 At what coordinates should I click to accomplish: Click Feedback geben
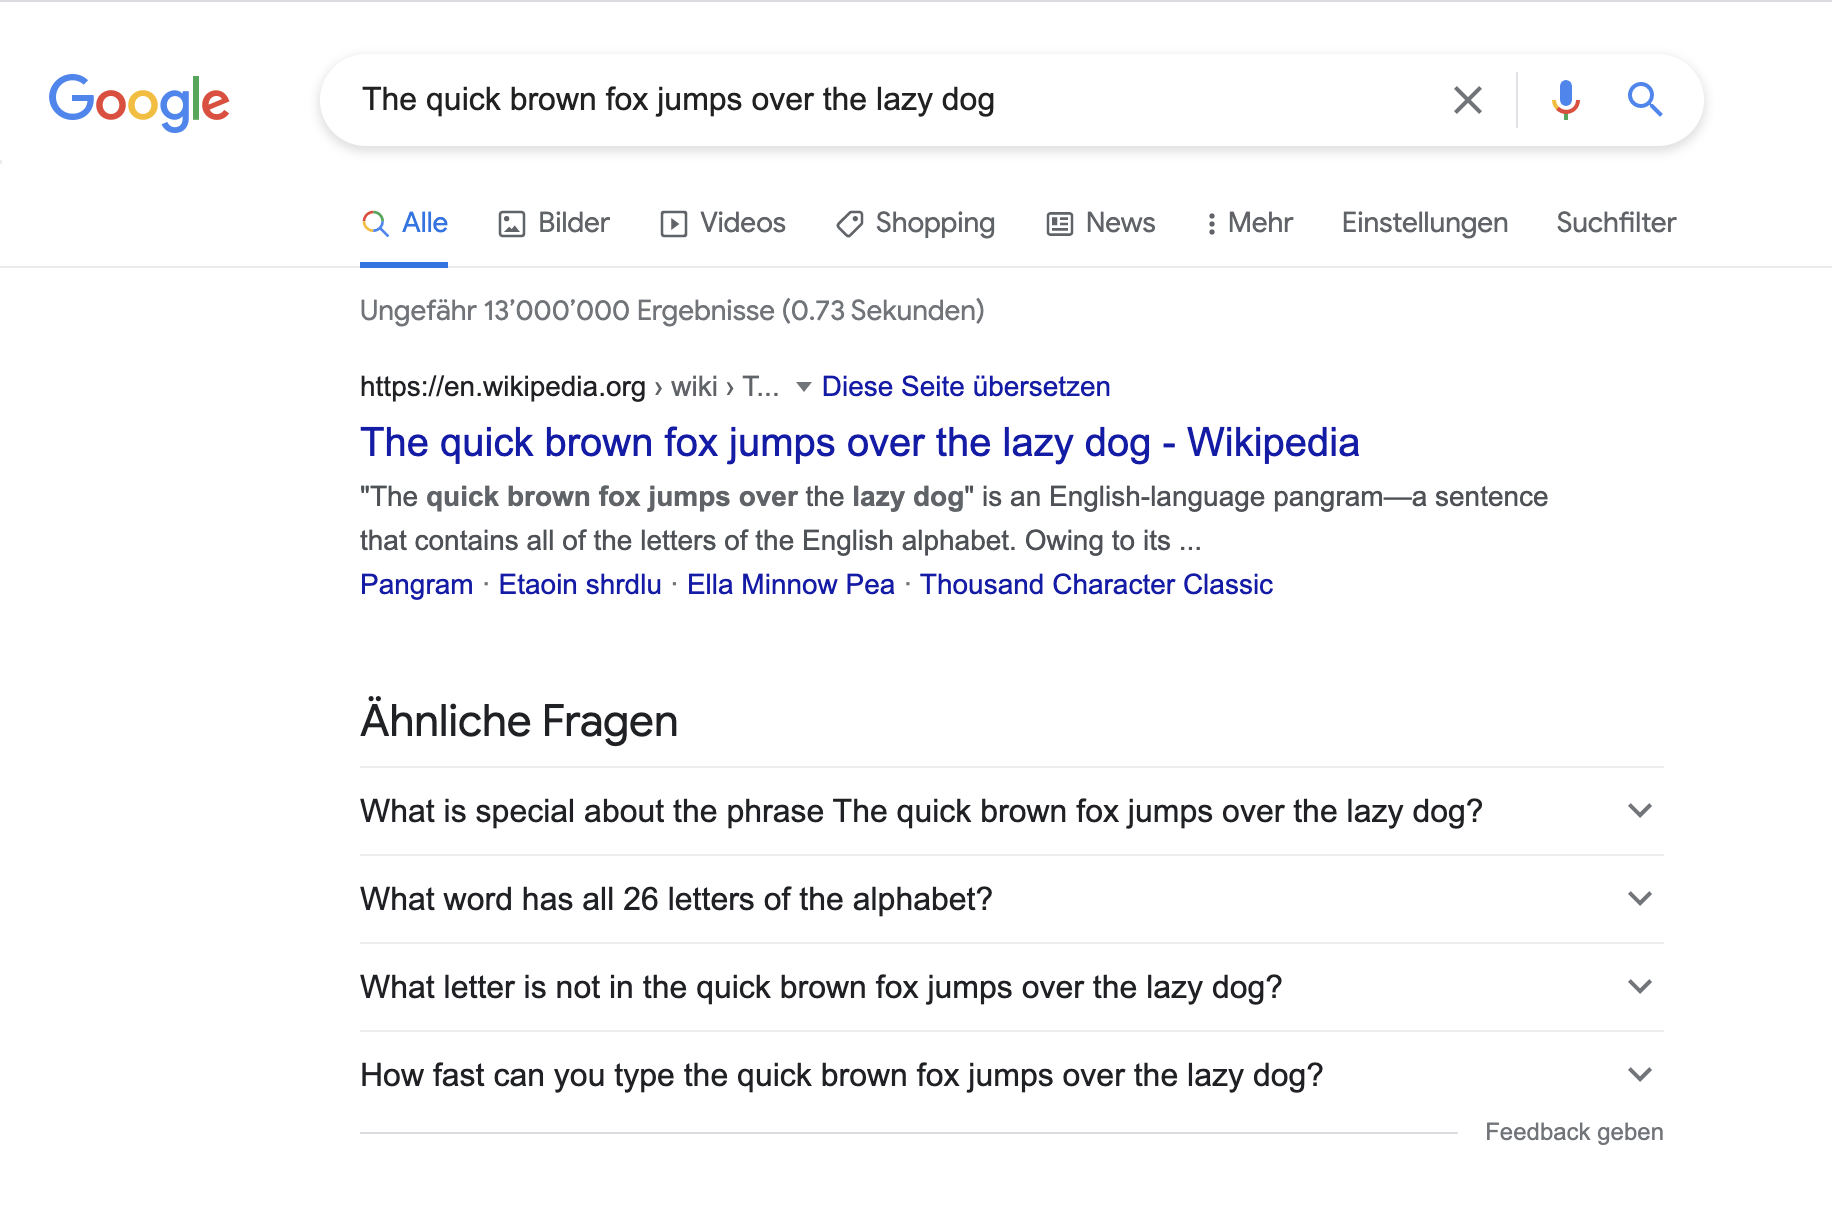1573,1131
